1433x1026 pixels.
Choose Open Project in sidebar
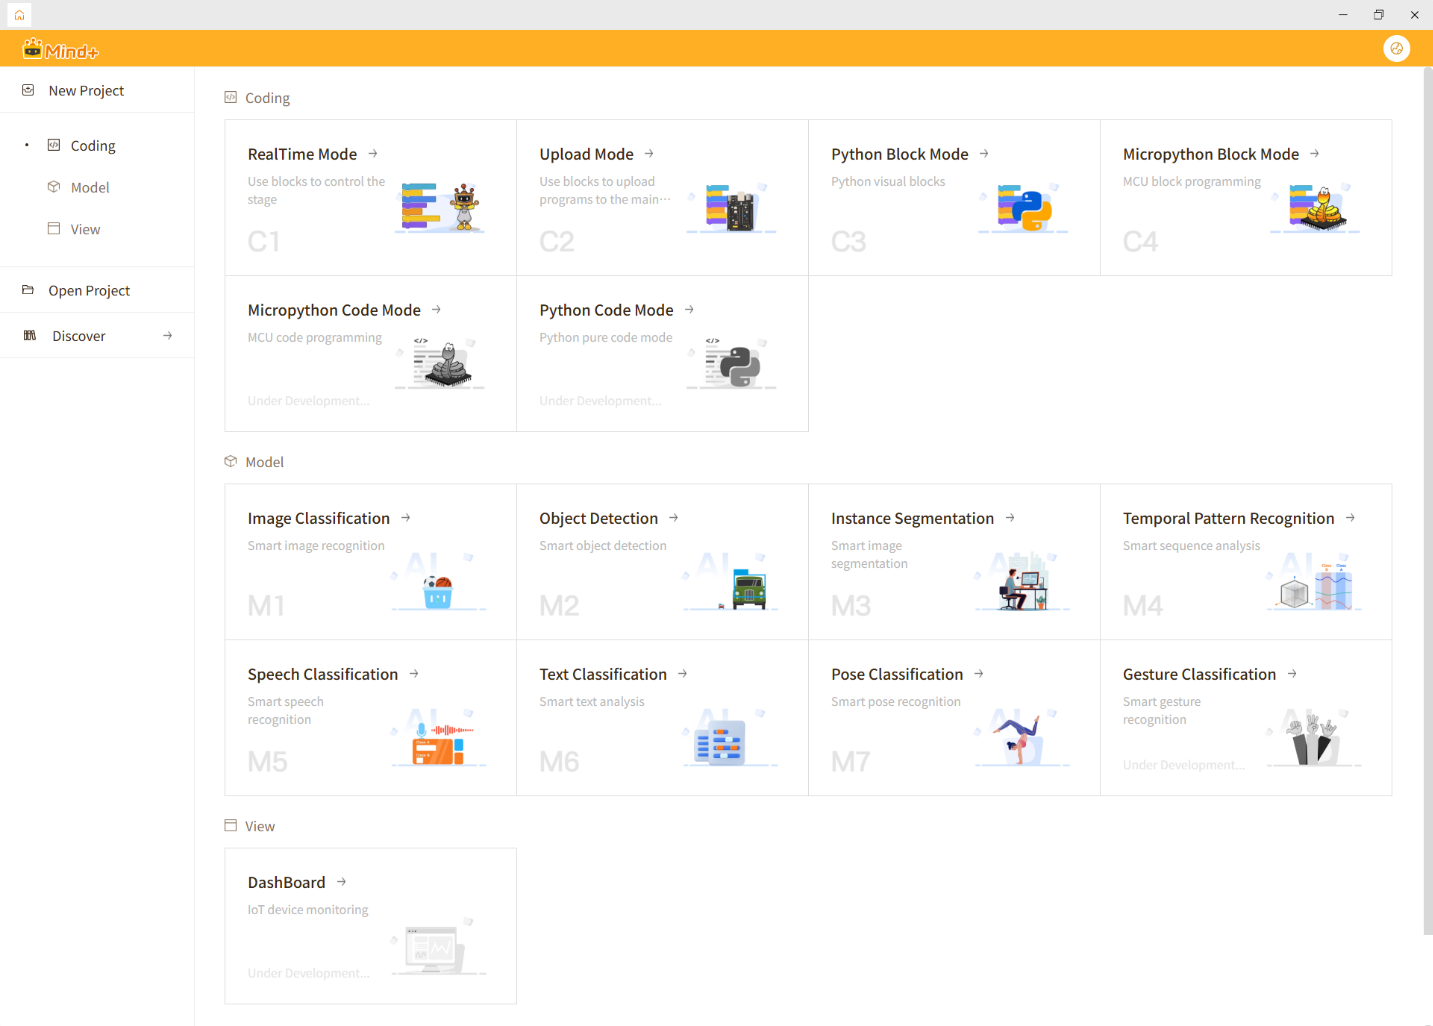89,291
